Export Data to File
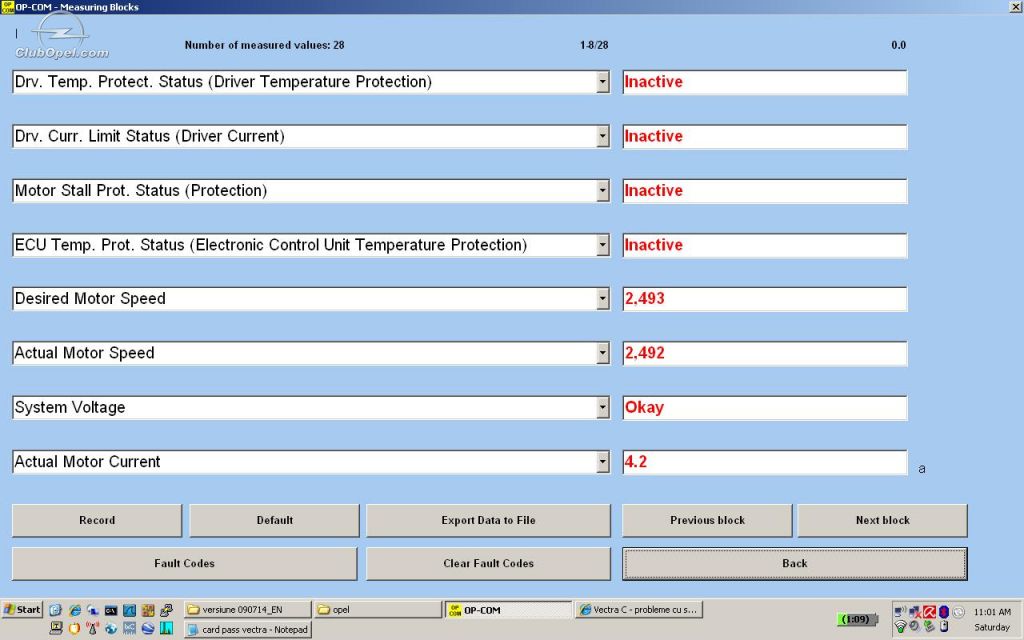This screenshot has width=1024, height=640. tap(488, 520)
